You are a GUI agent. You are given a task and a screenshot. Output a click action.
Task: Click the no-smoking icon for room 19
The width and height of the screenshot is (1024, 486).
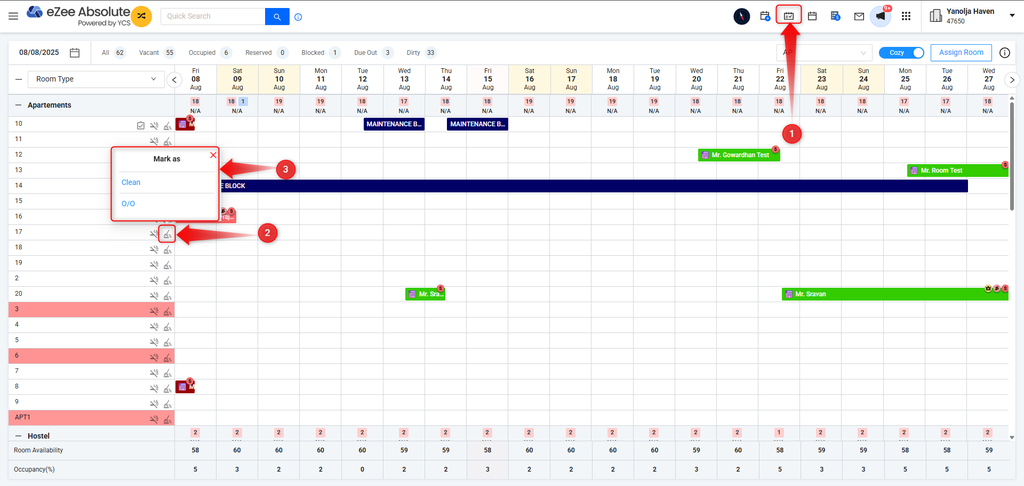pos(153,263)
